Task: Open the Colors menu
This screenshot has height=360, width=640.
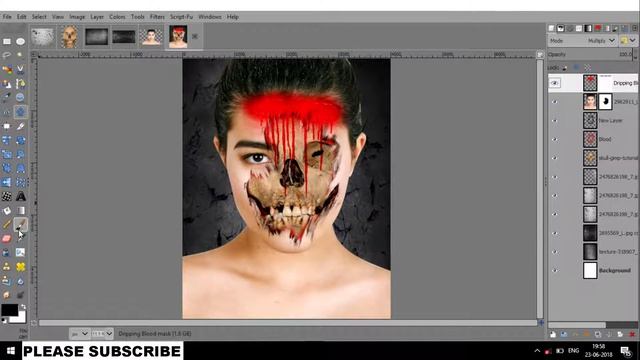Action: pyautogui.click(x=117, y=17)
